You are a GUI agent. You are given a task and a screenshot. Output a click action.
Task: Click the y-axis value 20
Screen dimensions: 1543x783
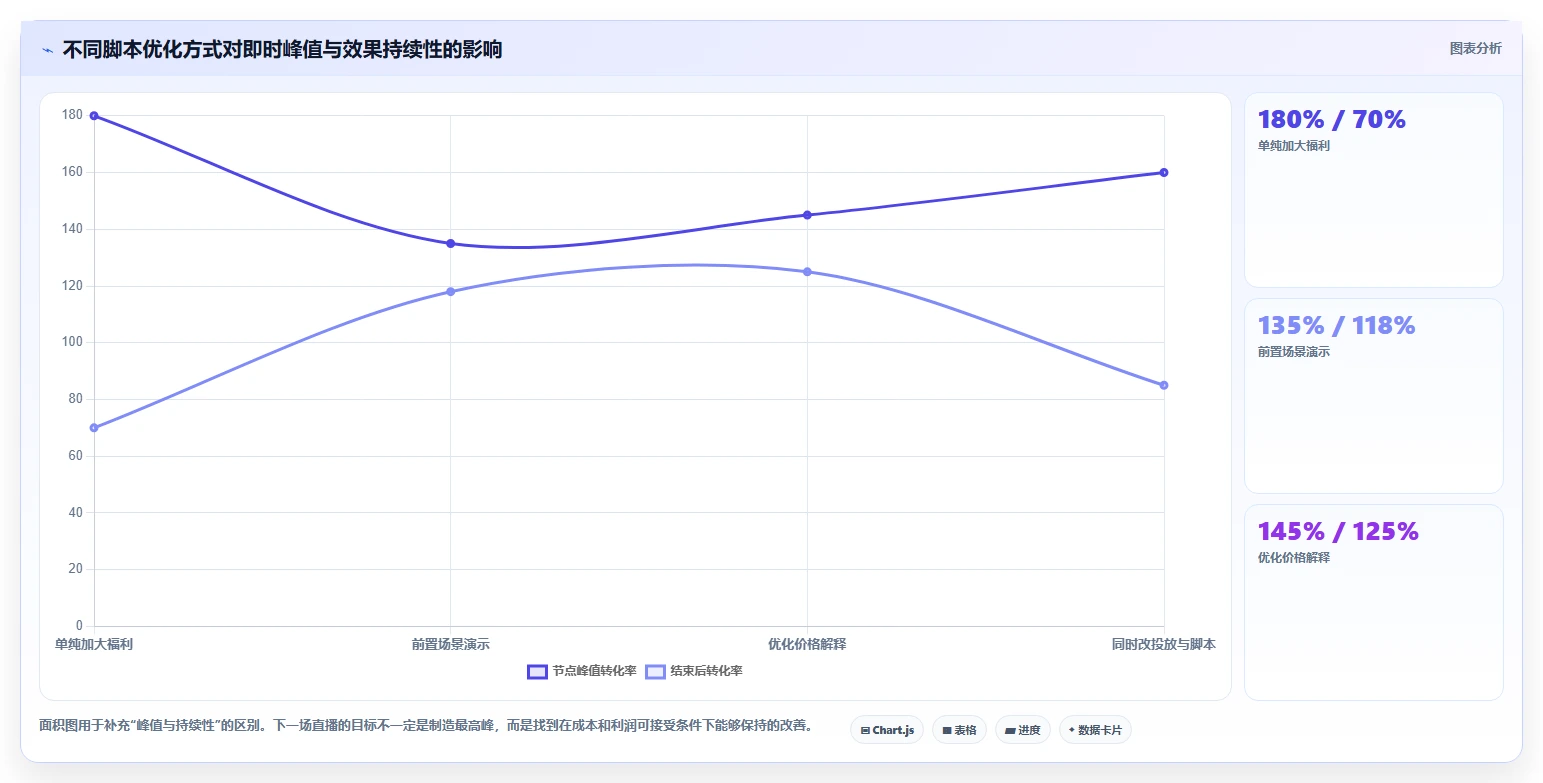point(75,569)
